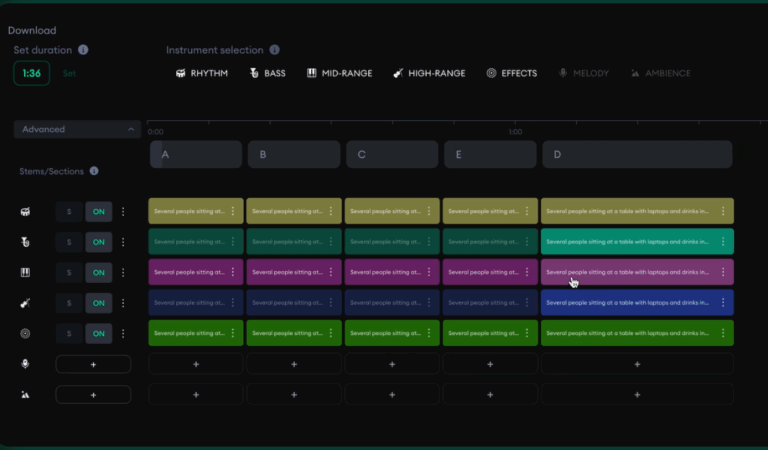The width and height of the screenshot is (768, 450).
Task: Click the mountain ambience icon in stem rows
Action: [25, 395]
